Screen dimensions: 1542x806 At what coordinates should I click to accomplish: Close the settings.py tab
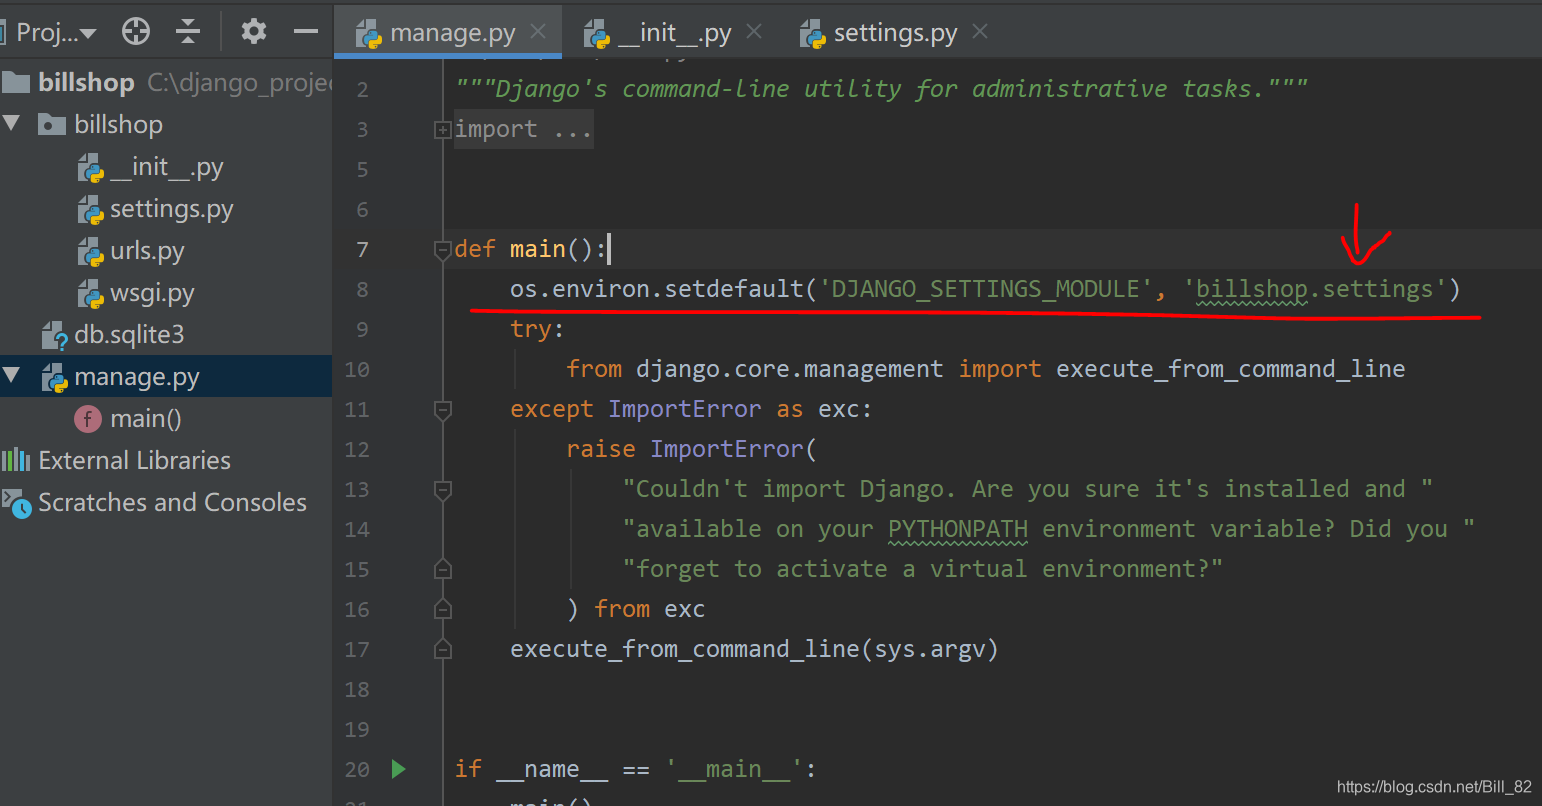click(980, 32)
